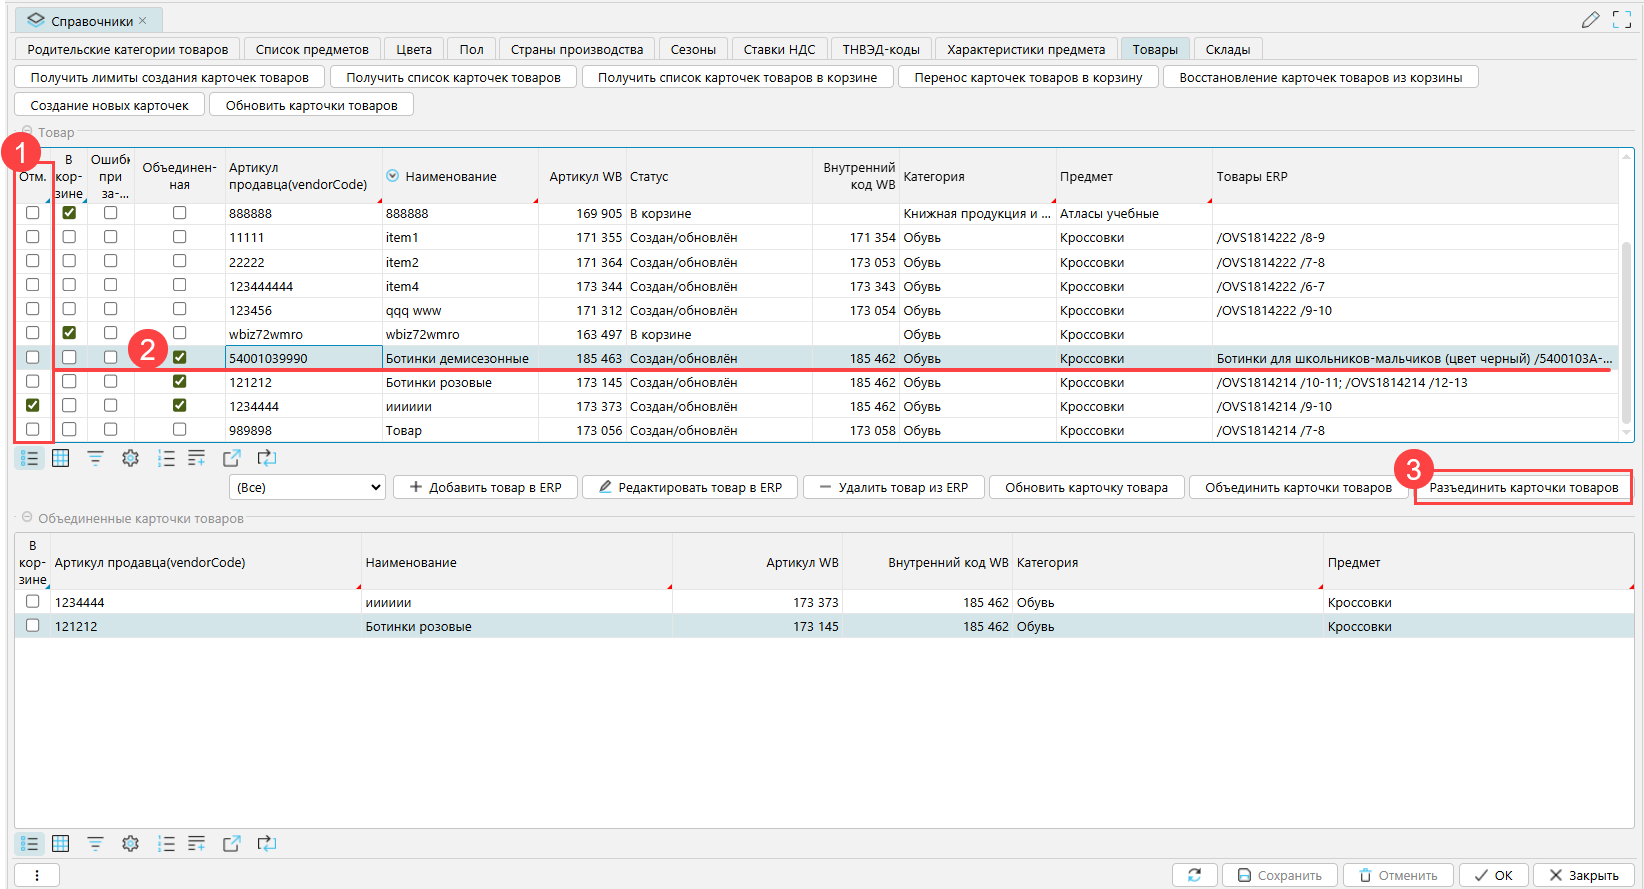Switch the Товар table to list view

pyautogui.click(x=30, y=458)
